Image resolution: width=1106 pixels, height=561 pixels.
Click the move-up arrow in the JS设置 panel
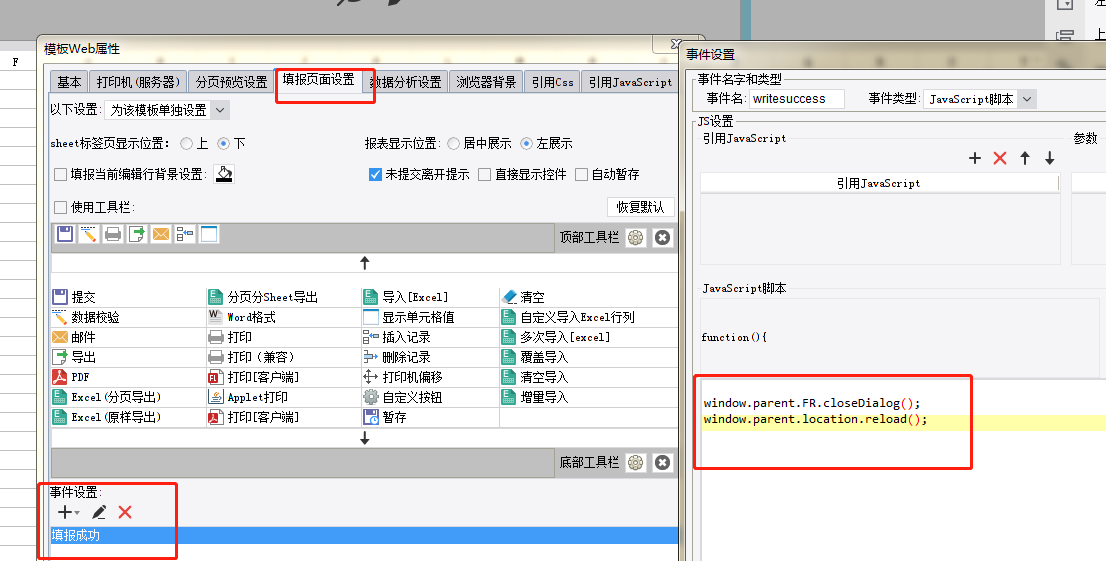coord(1025,158)
